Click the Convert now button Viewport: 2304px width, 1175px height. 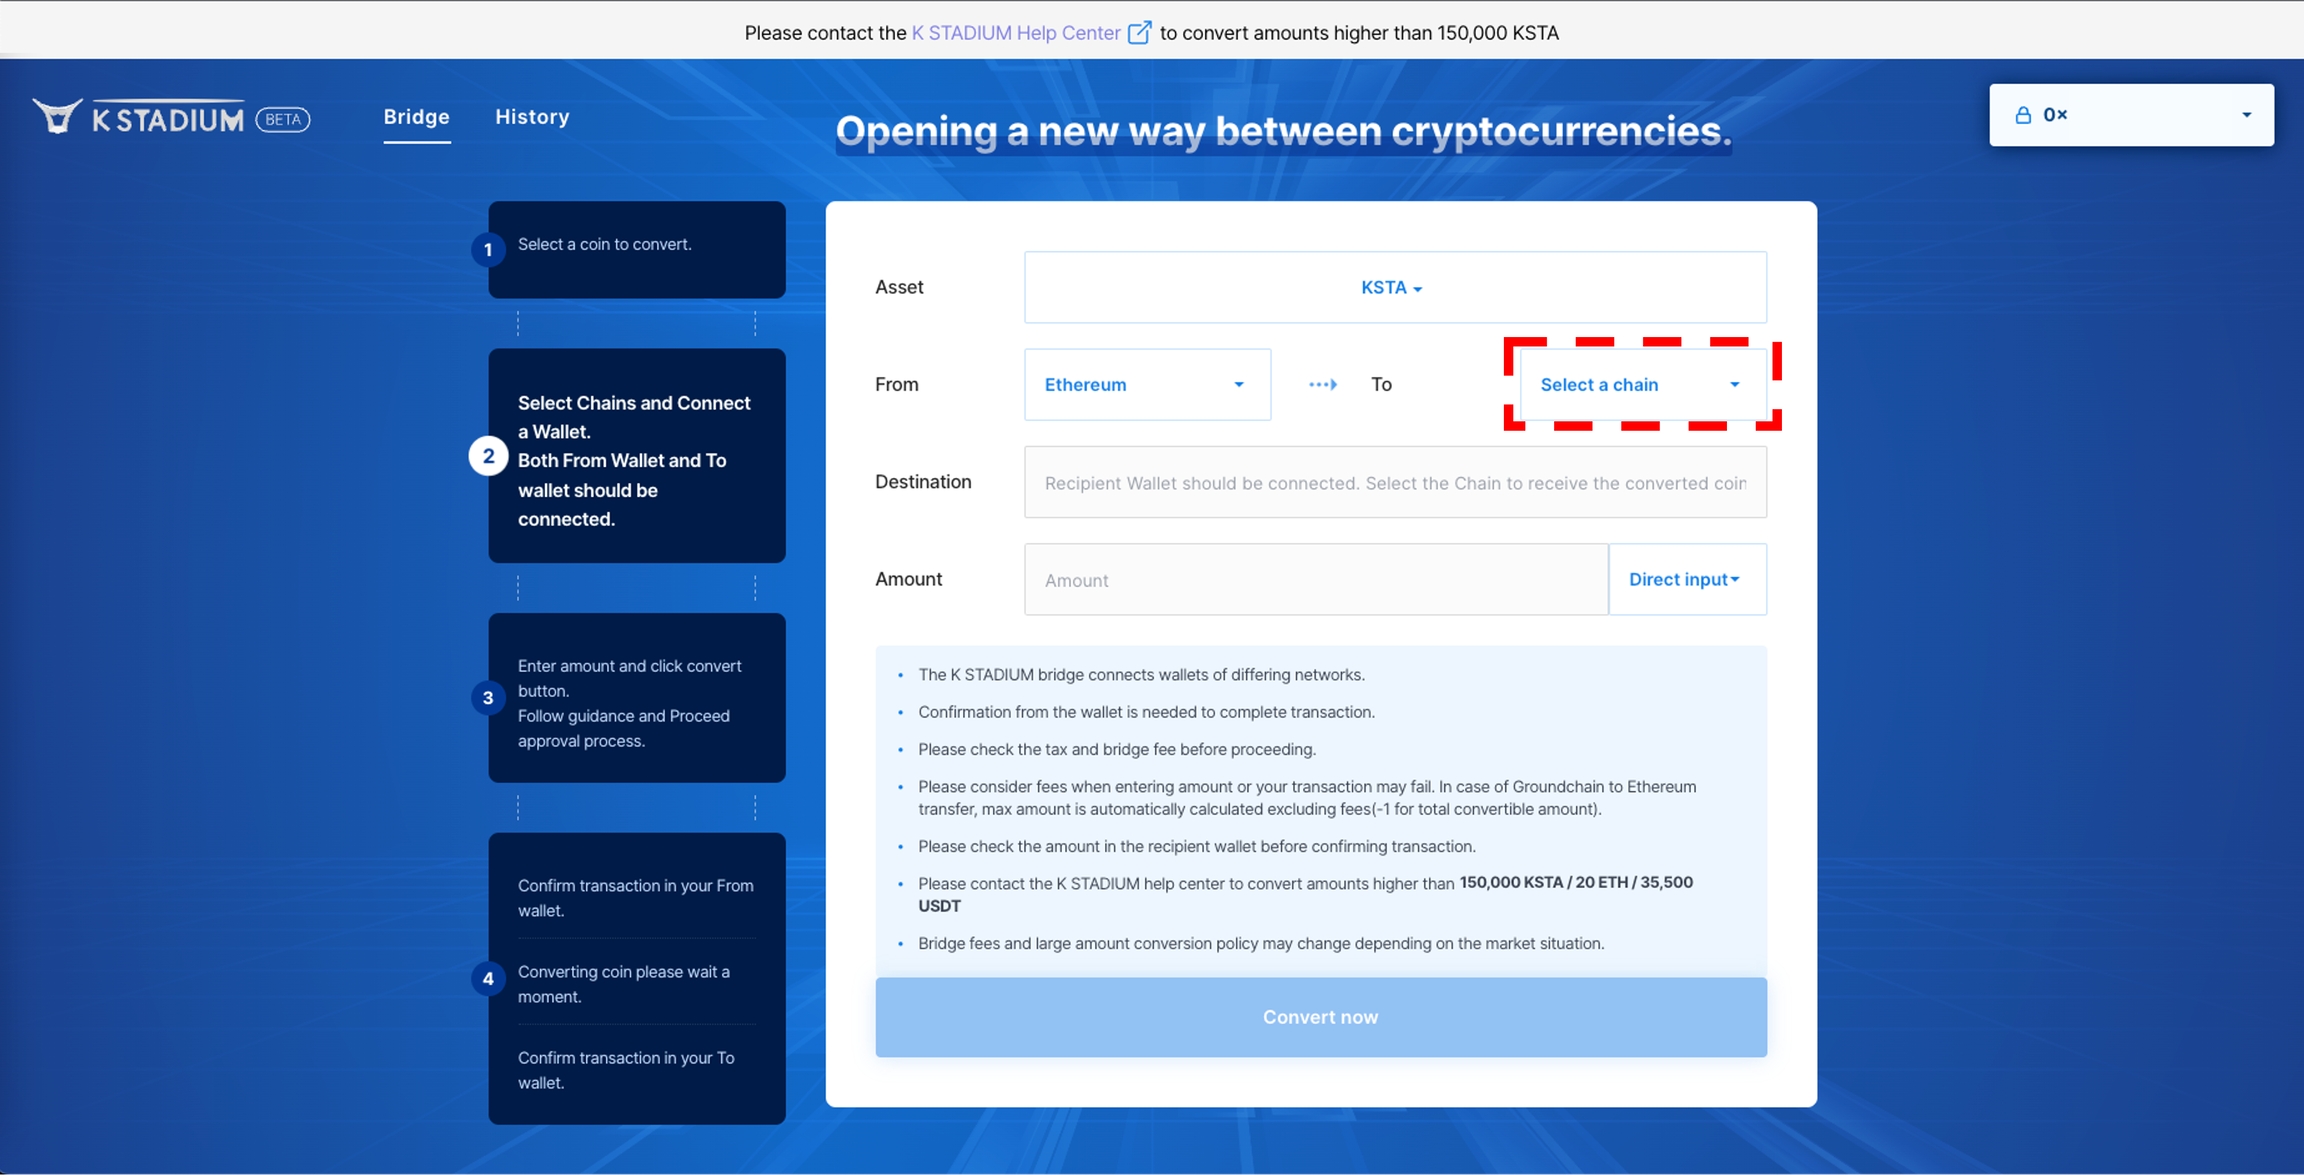click(x=1321, y=1017)
